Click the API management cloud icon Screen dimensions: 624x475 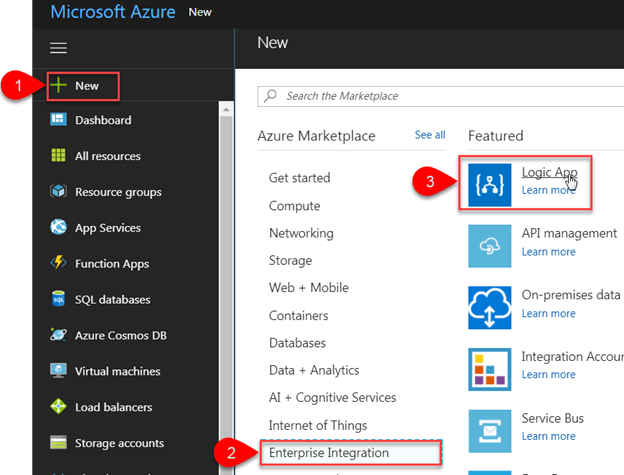[x=490, y=243]
